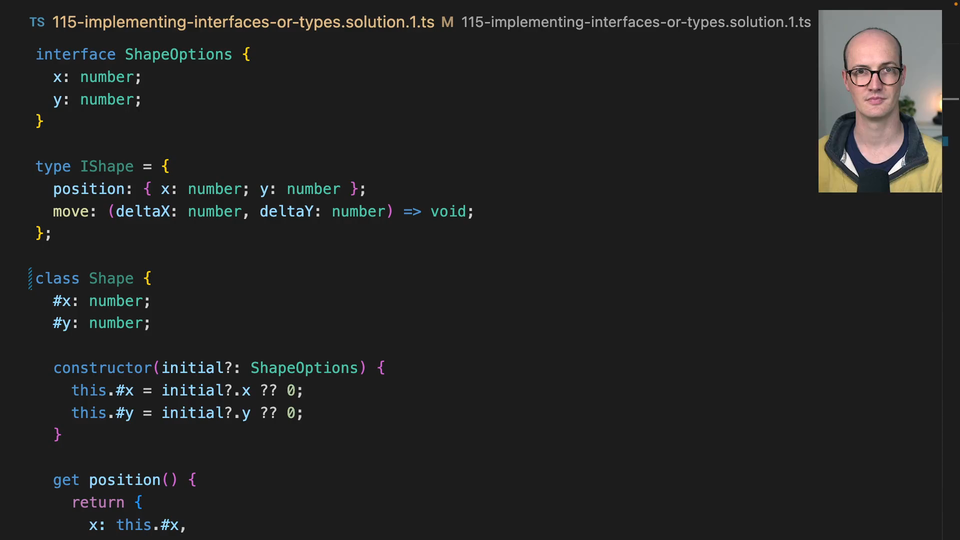This screenshot has height=540, width=960.
Task: Select the 115-implementing-interfaces-or-types.solution.1.ts active tab
Action: point(243,21)
